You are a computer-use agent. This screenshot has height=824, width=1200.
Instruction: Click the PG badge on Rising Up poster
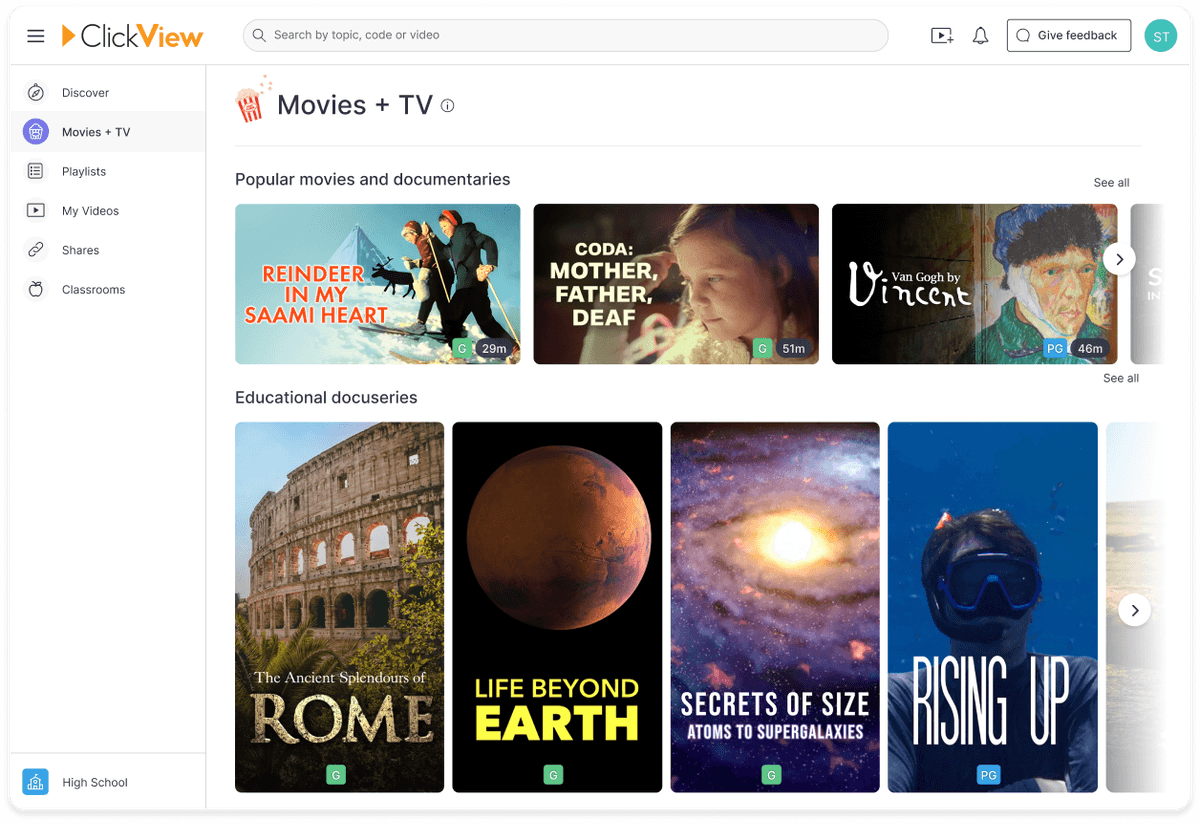coord(989,774)
